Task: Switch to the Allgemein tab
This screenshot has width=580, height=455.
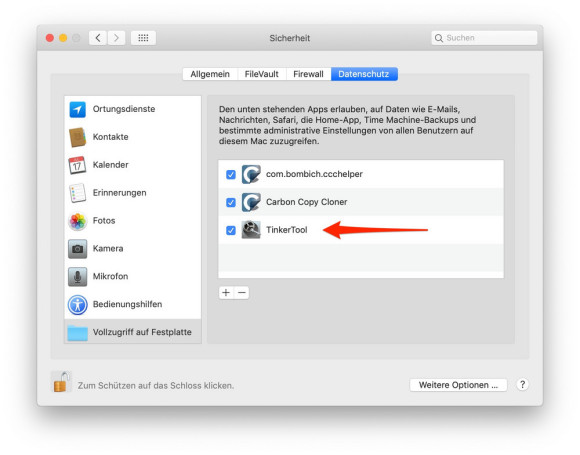Action: pos(210,74)
